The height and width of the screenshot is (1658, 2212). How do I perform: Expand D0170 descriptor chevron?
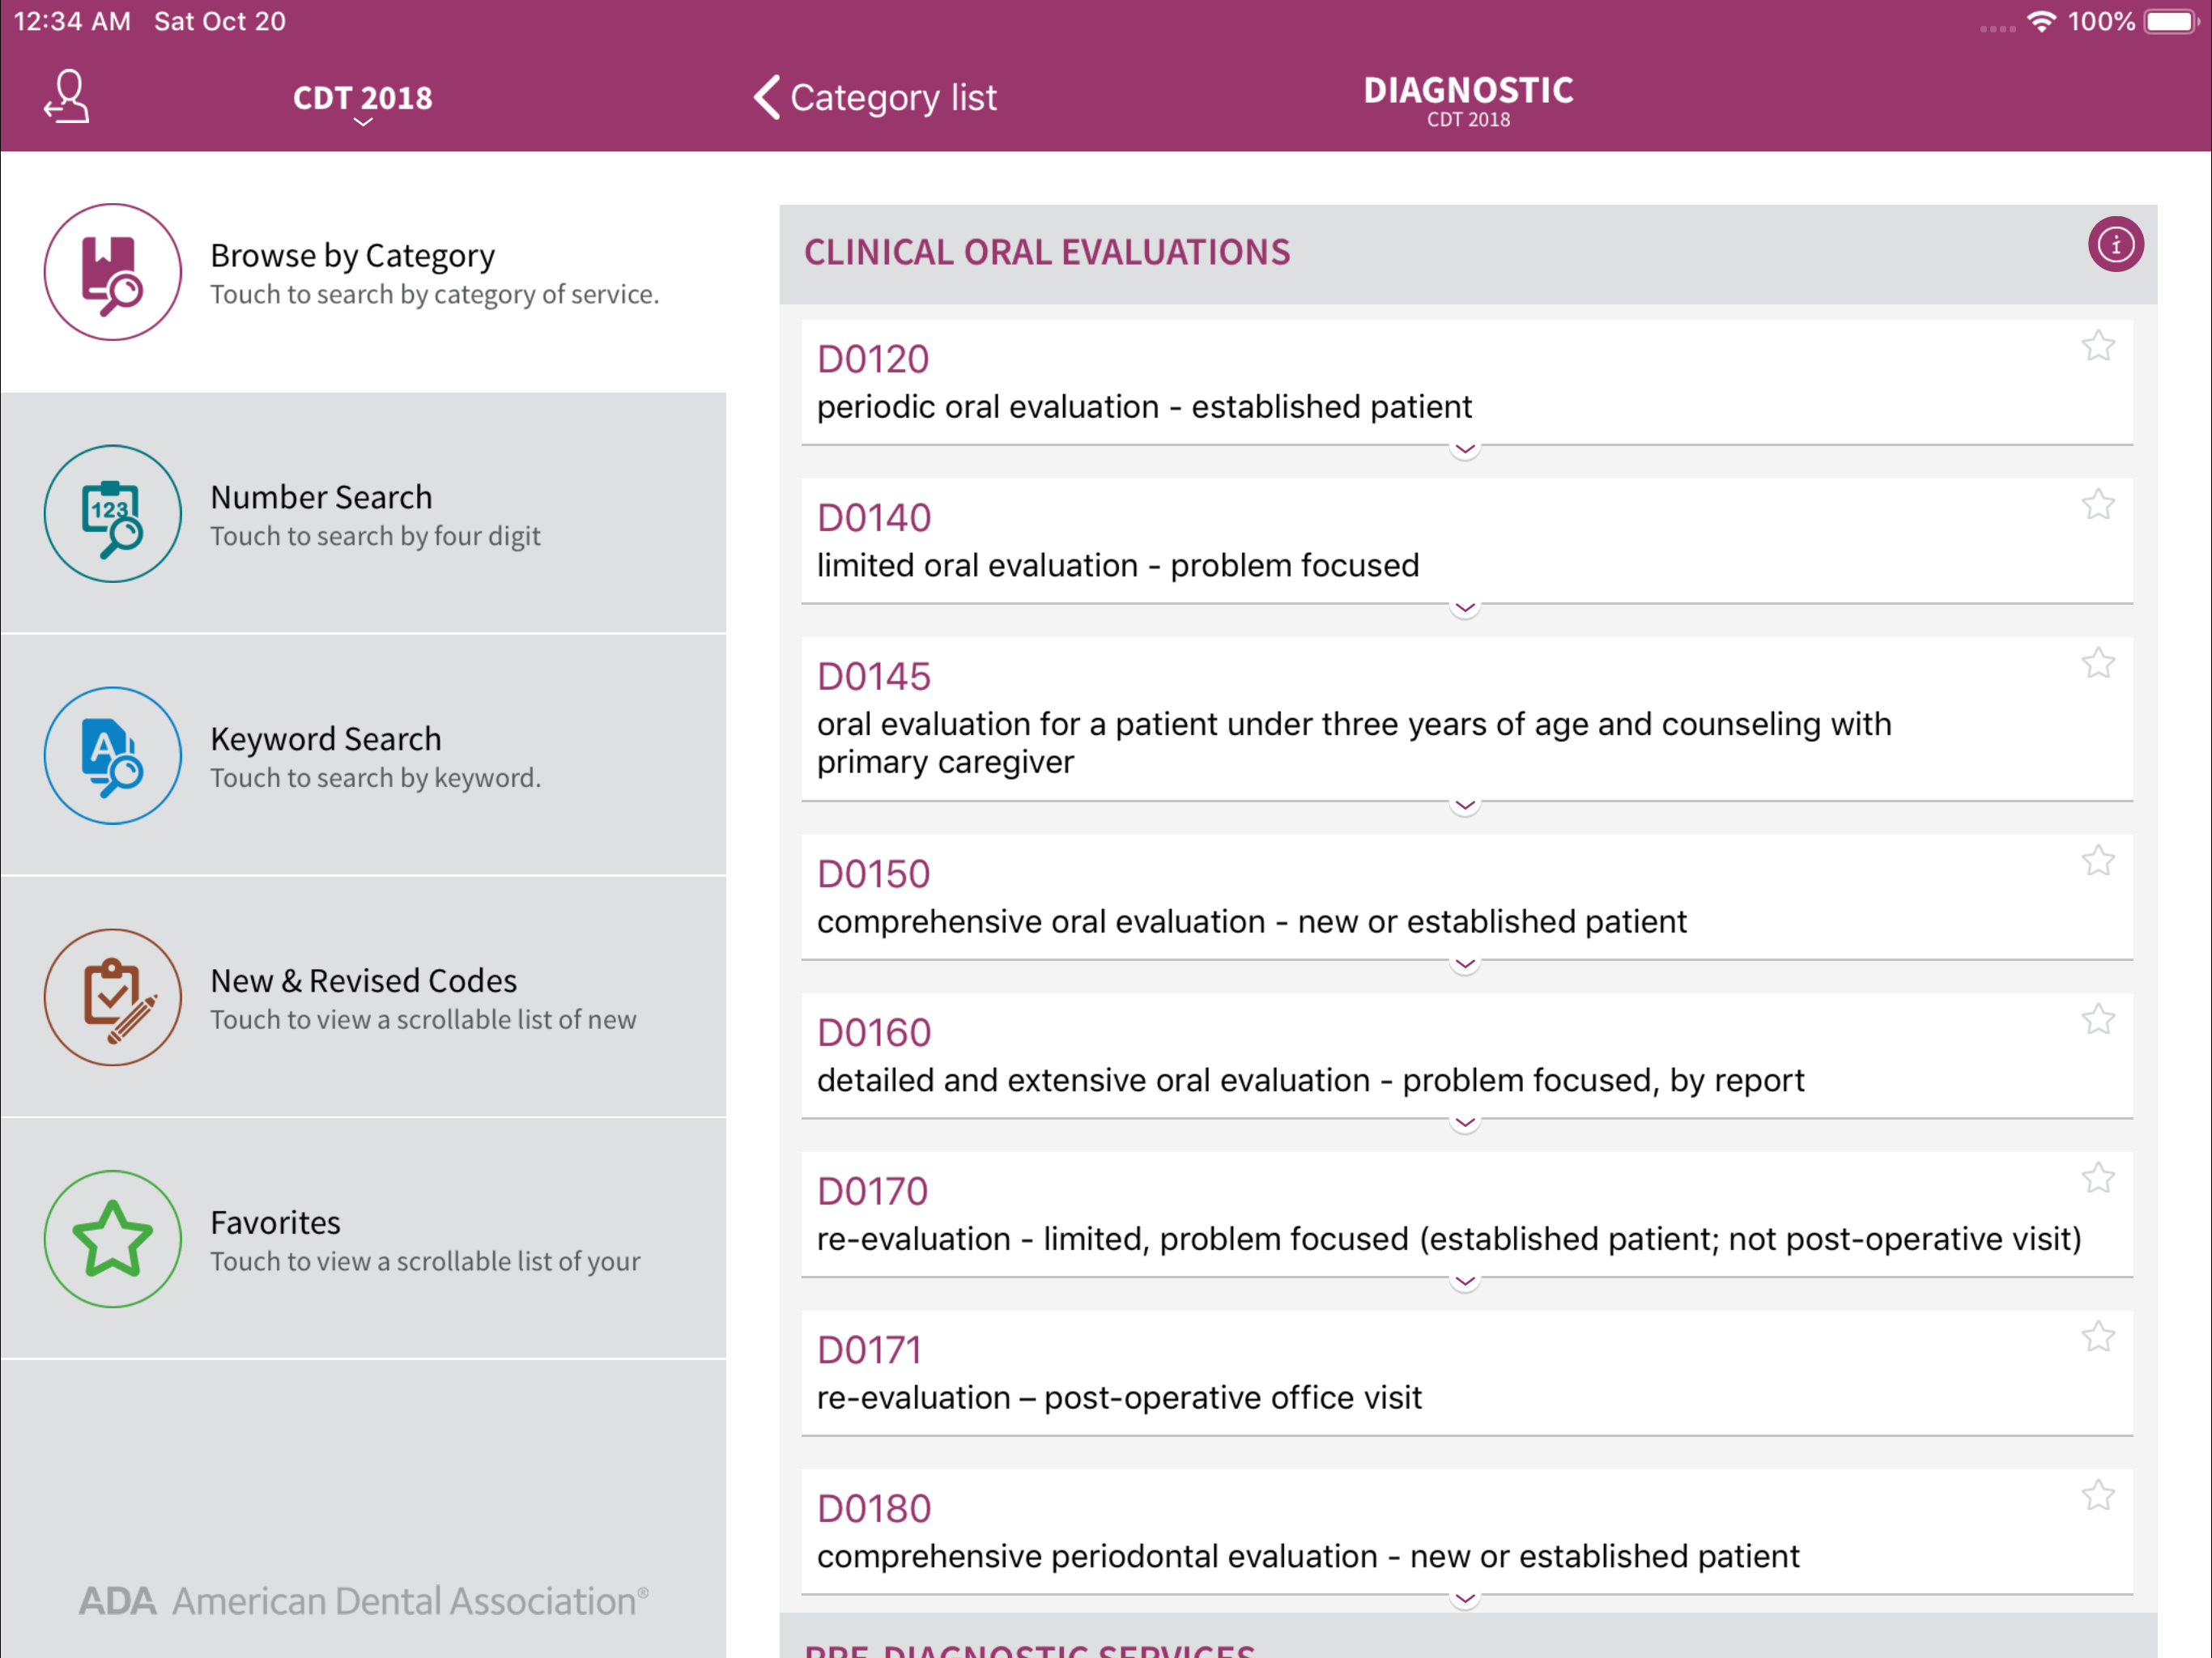[x=1465, y=1282]
